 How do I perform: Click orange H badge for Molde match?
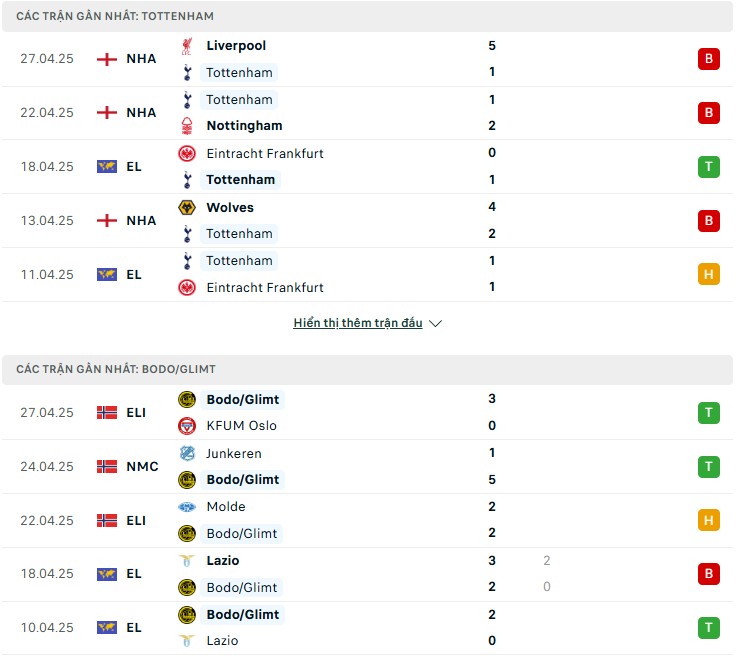click(709, 521)
